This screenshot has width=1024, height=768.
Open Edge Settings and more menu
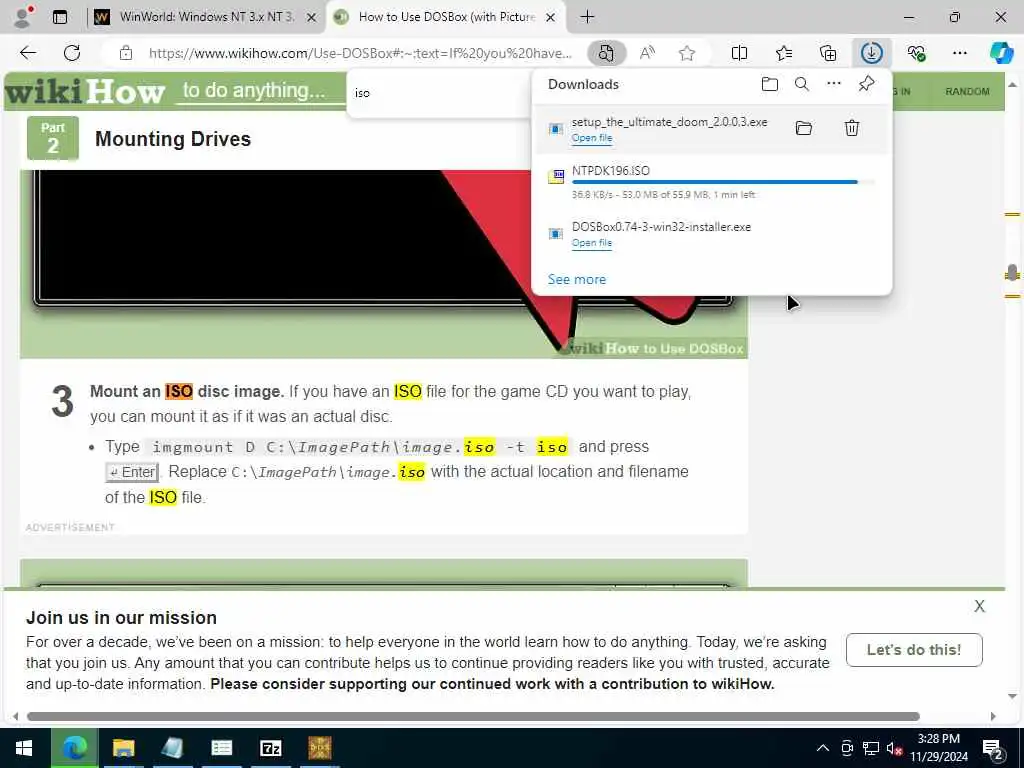959,53
